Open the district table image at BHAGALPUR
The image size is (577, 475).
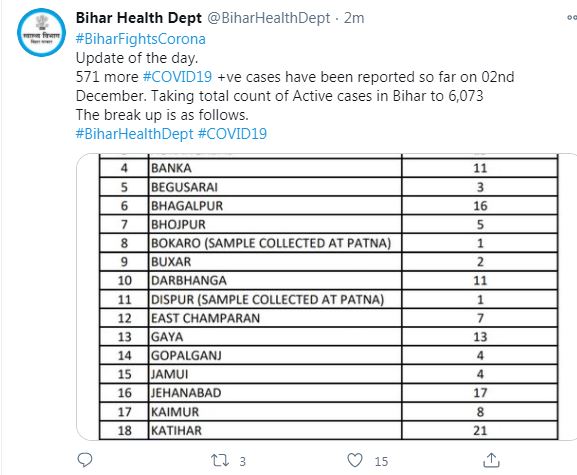click(x=328, y=206)
